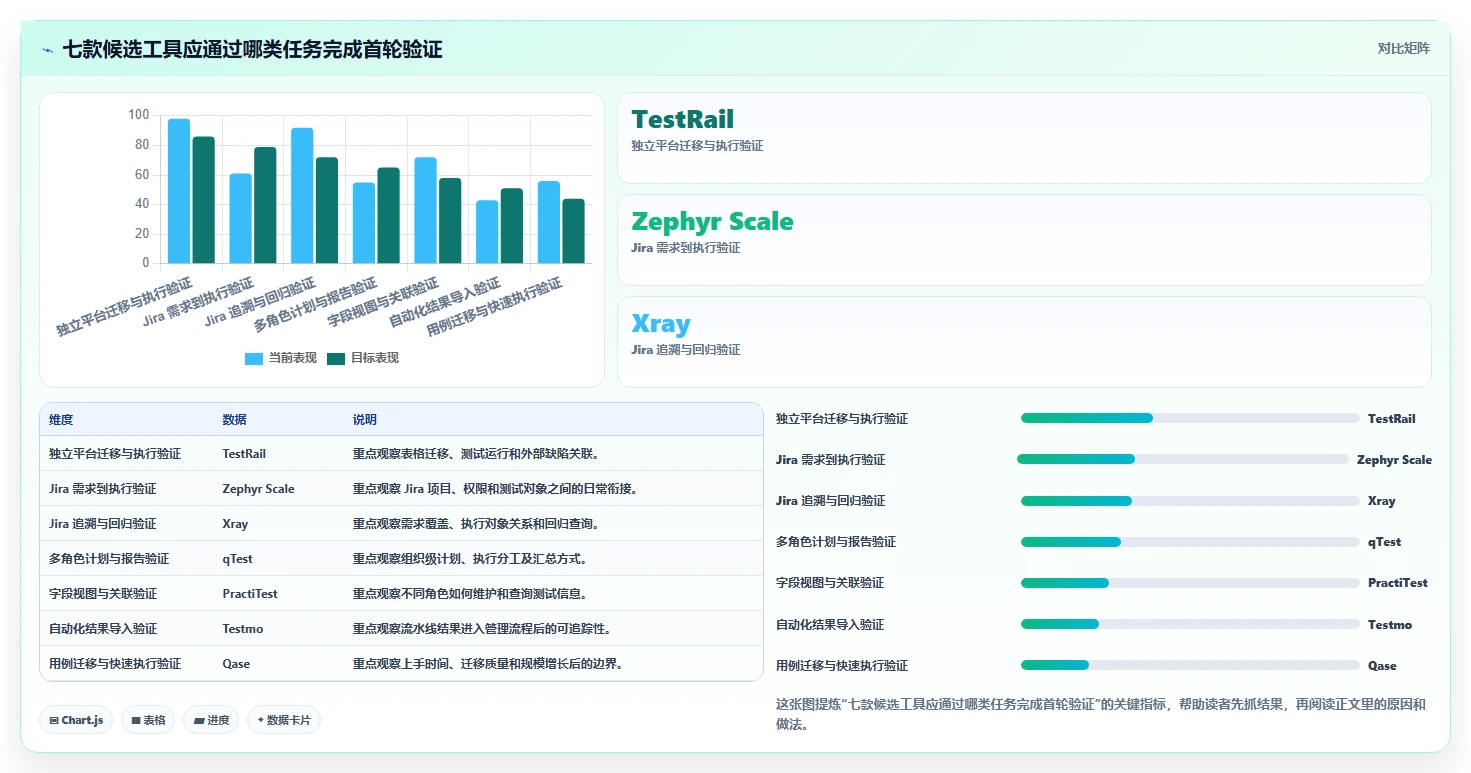The image size is (1471, 773).
Task: Click the dark-green bar for 字段视图与关联验证
Action: click(x=450, y=221)
